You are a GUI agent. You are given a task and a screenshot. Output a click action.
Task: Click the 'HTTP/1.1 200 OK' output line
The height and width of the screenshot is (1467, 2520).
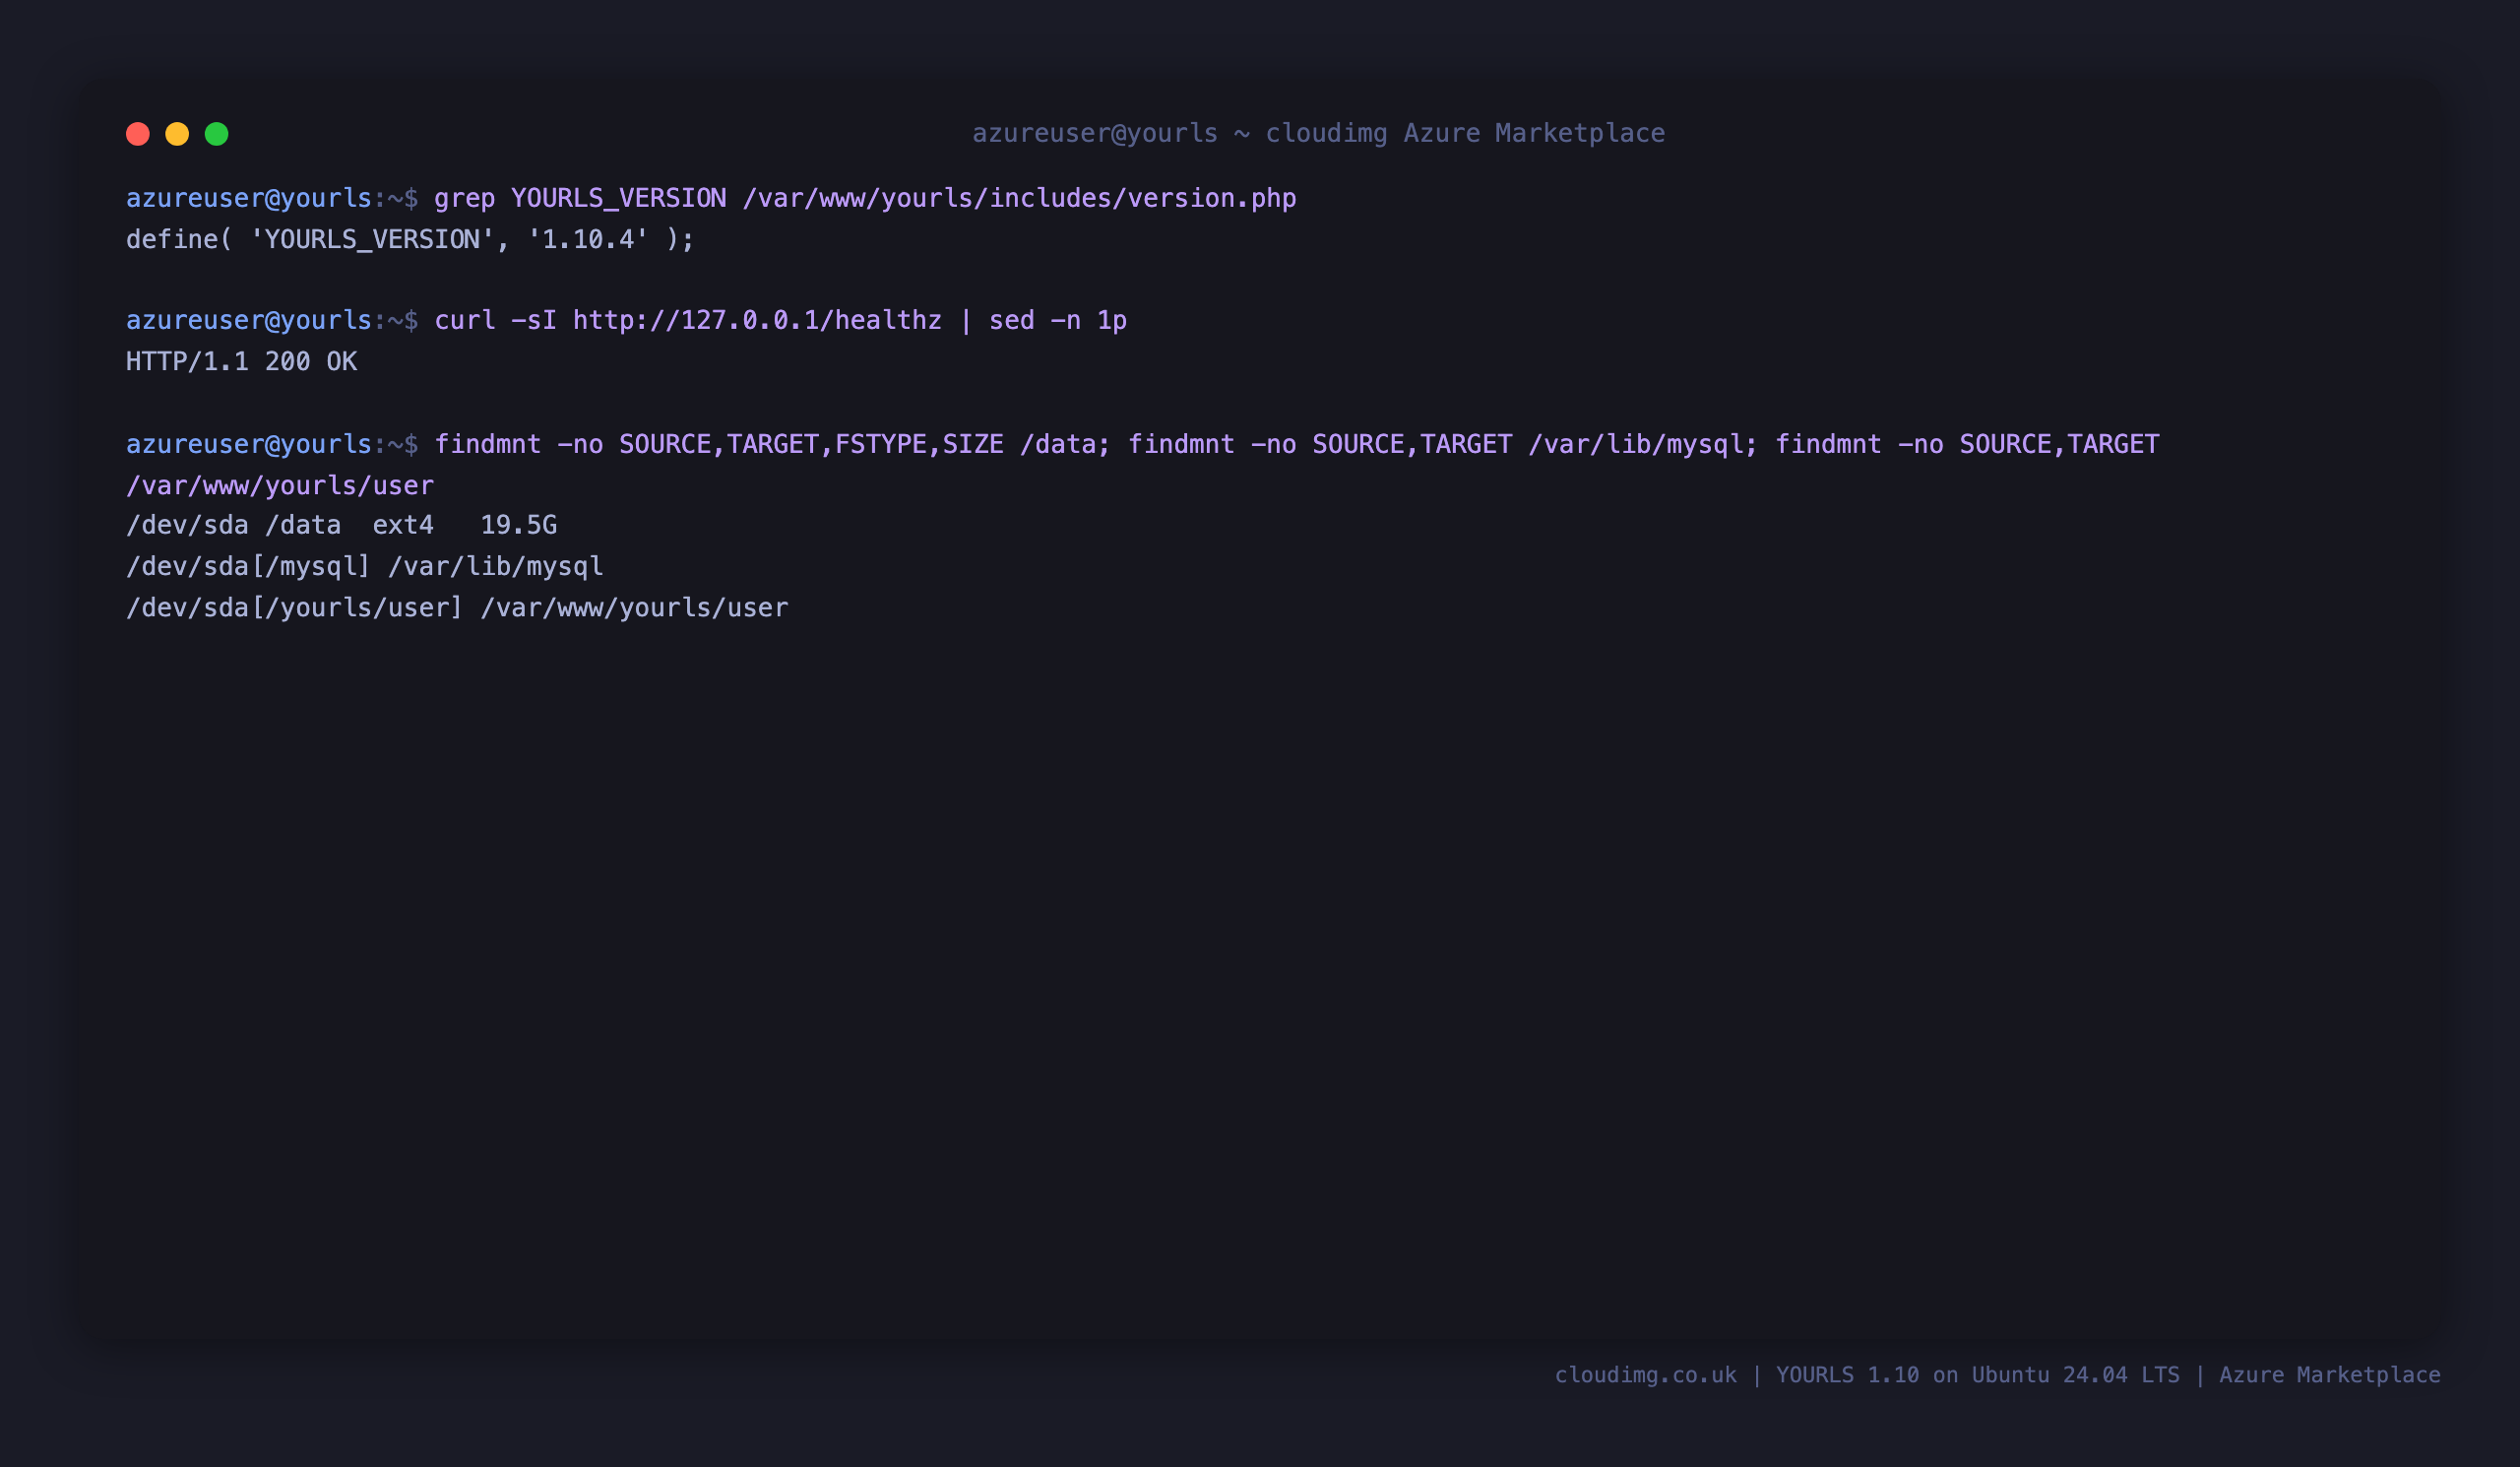click(241, 361)
